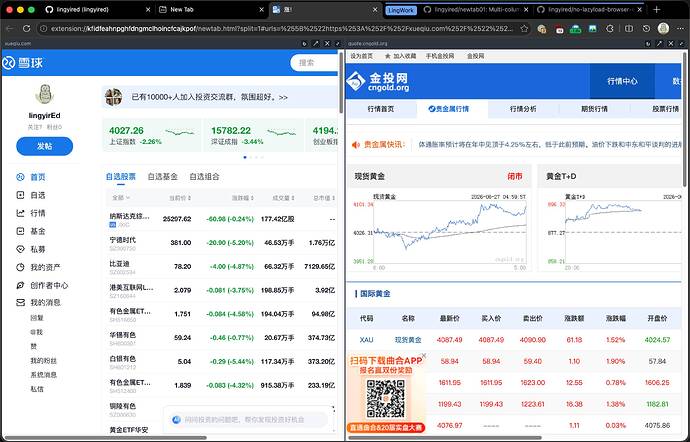Reload the page using browser reload icon
Screen dimensions: 690x442
pyautogui.click(x=26, y=29)
